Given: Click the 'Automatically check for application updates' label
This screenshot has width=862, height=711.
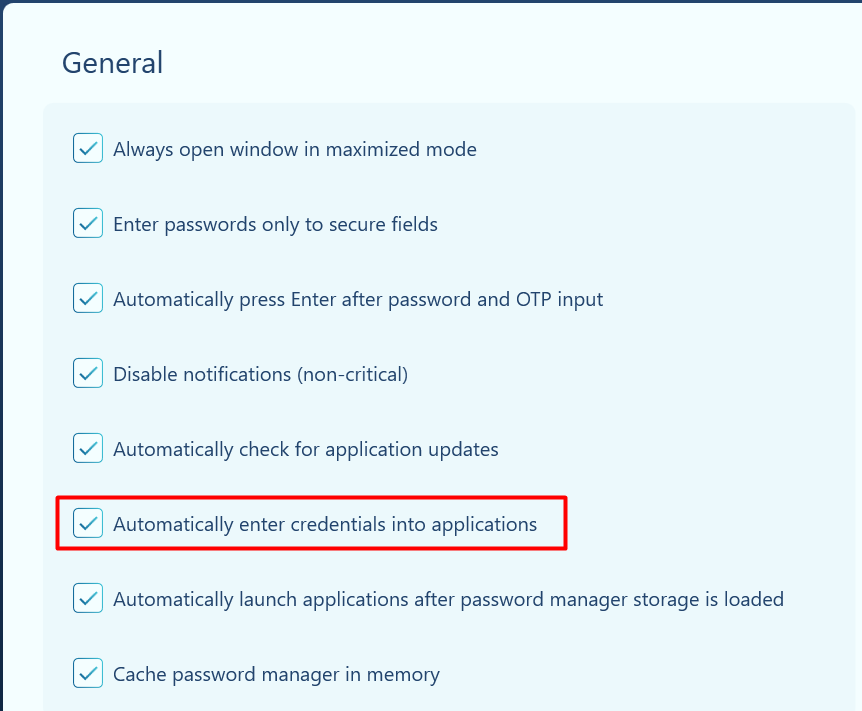Looking at the screenshot, I should pos(305,450).
